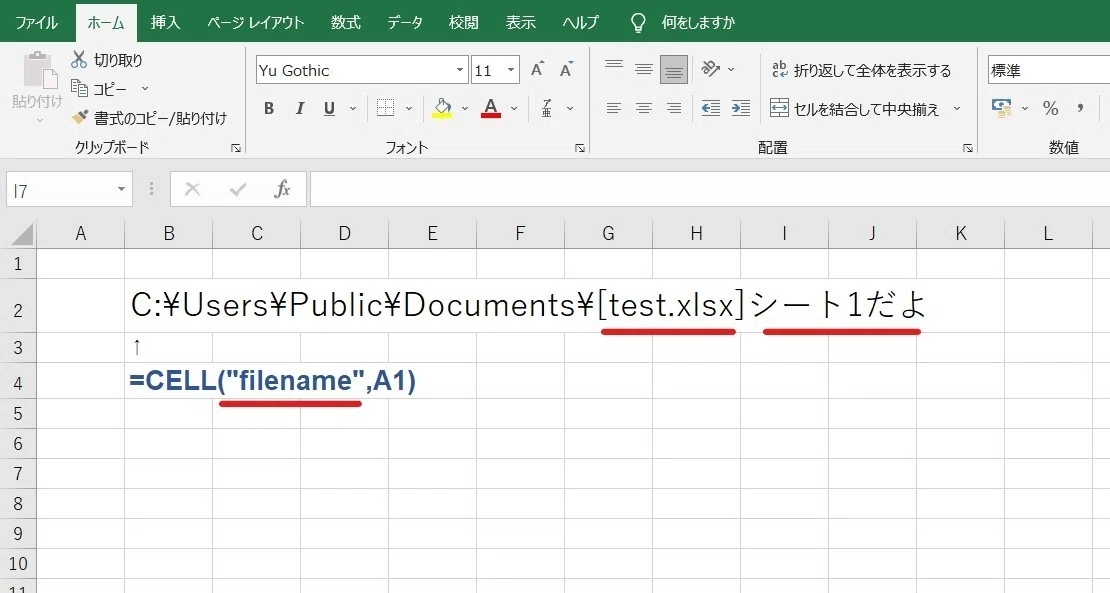Align text to bottom
This screenshot has height=593, width=1110.
(x=674, y=69)
